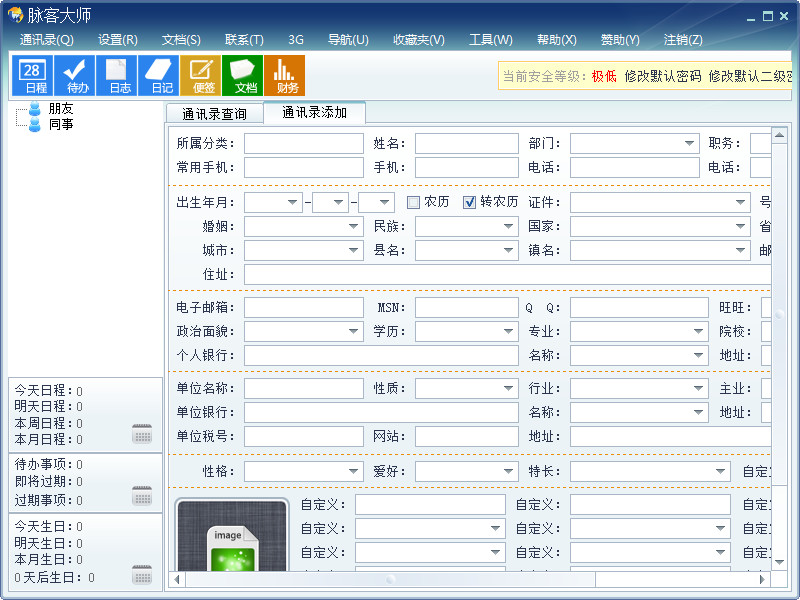
Task: Open the 性格 dropdown
Action: click(353, 471)
